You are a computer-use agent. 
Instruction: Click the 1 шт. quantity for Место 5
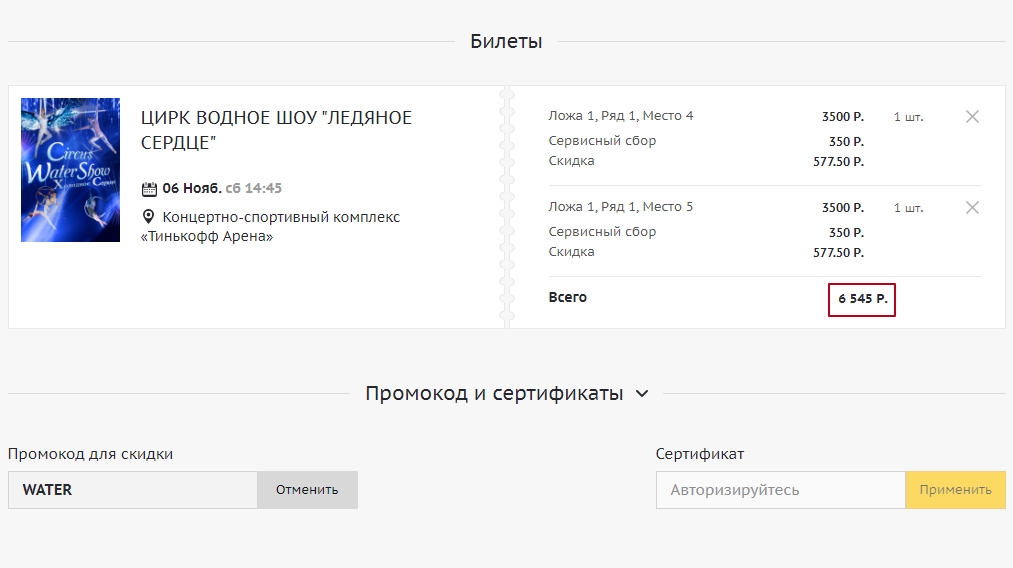pos(908,208)
